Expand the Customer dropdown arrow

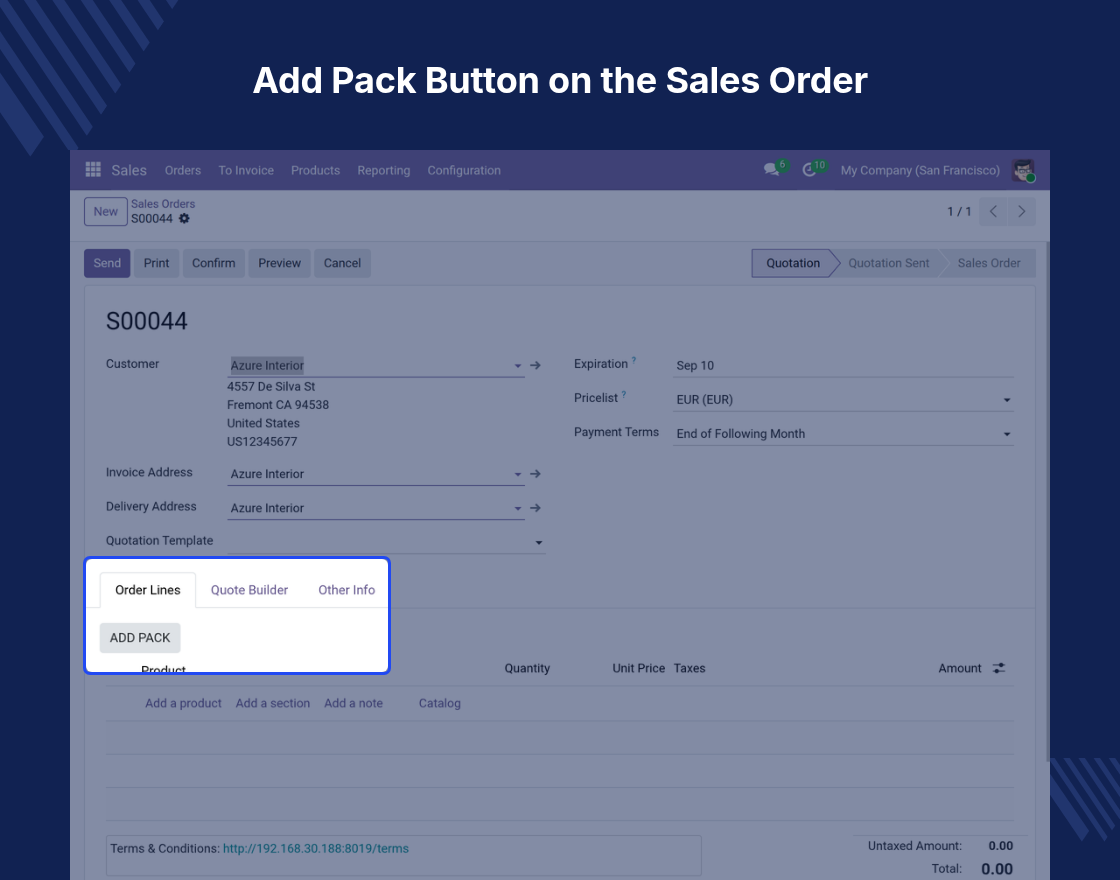click(x=518, y=366)
